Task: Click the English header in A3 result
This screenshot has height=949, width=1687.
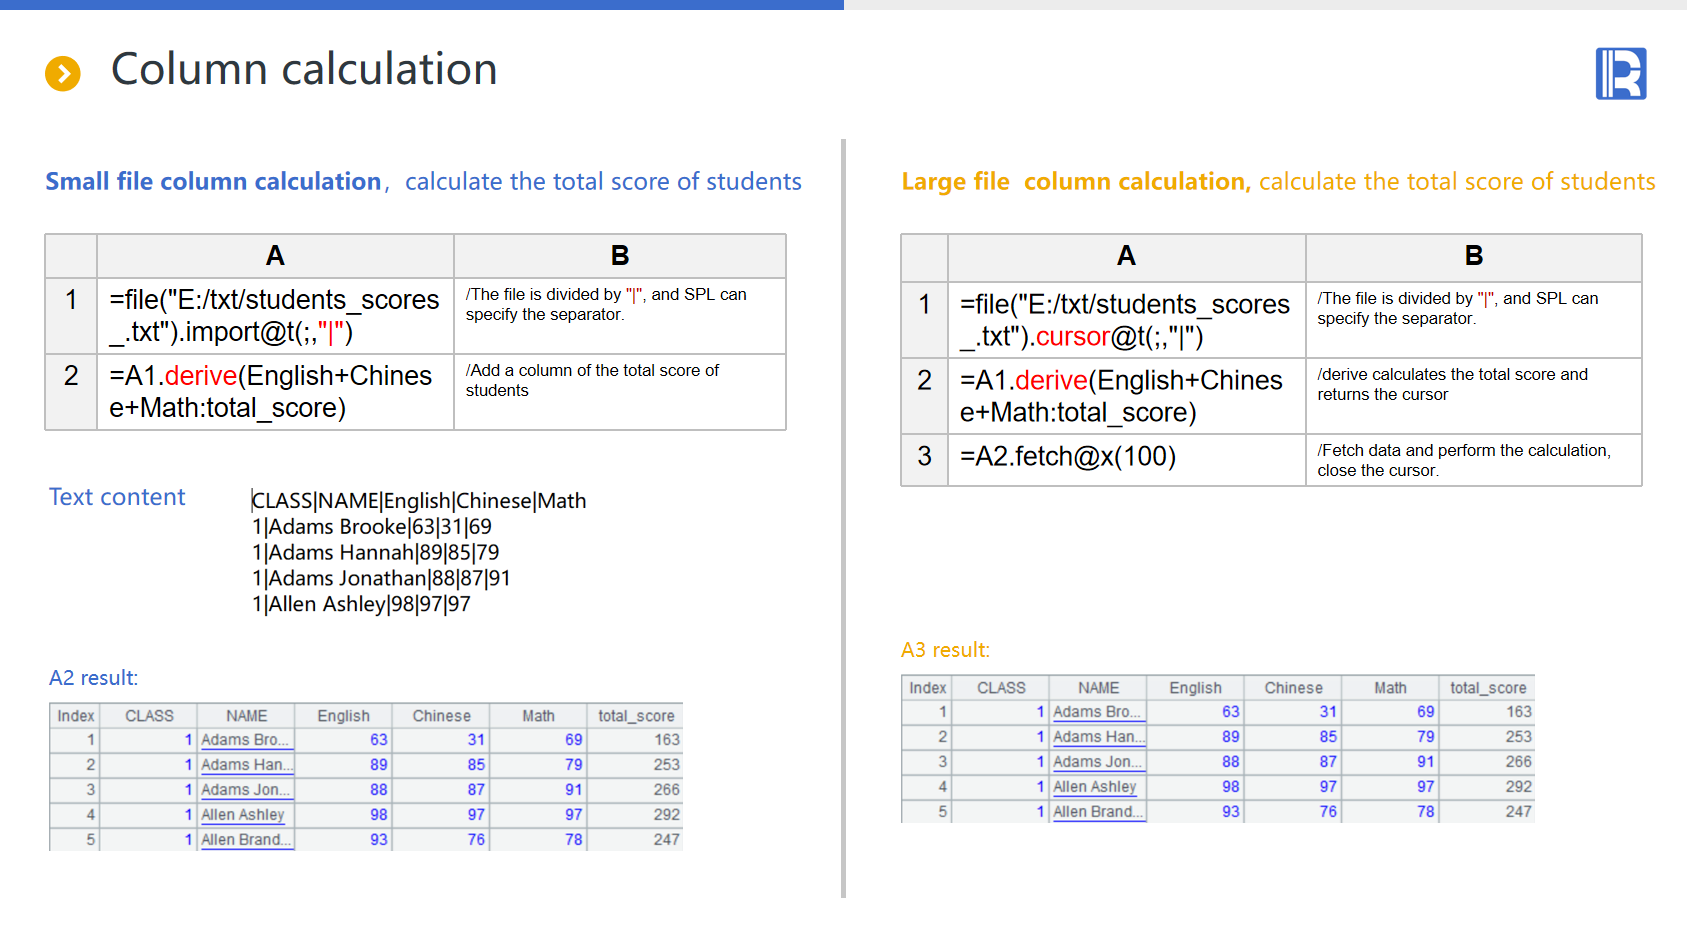Action: [x=1195, y=688]
